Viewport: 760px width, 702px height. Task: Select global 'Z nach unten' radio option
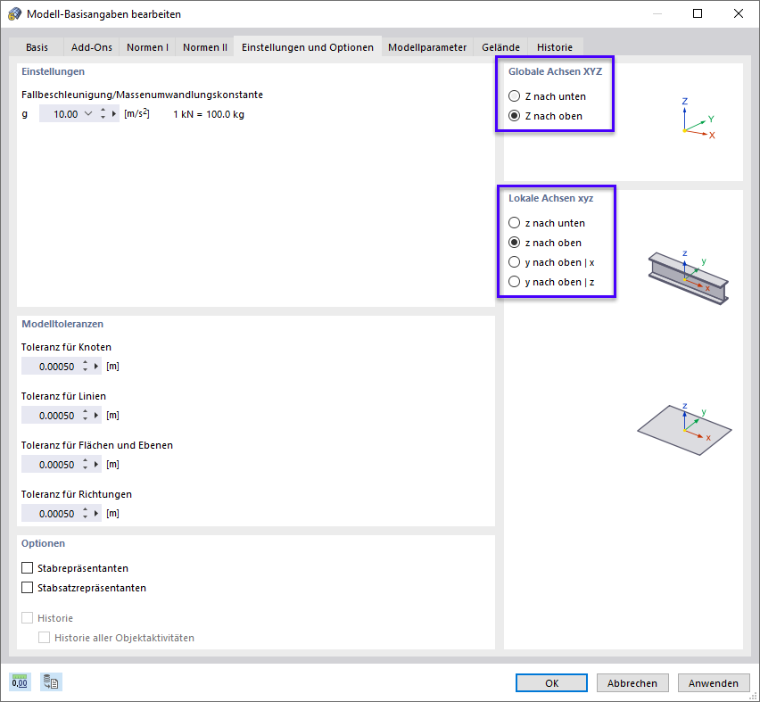pos(514,96)
